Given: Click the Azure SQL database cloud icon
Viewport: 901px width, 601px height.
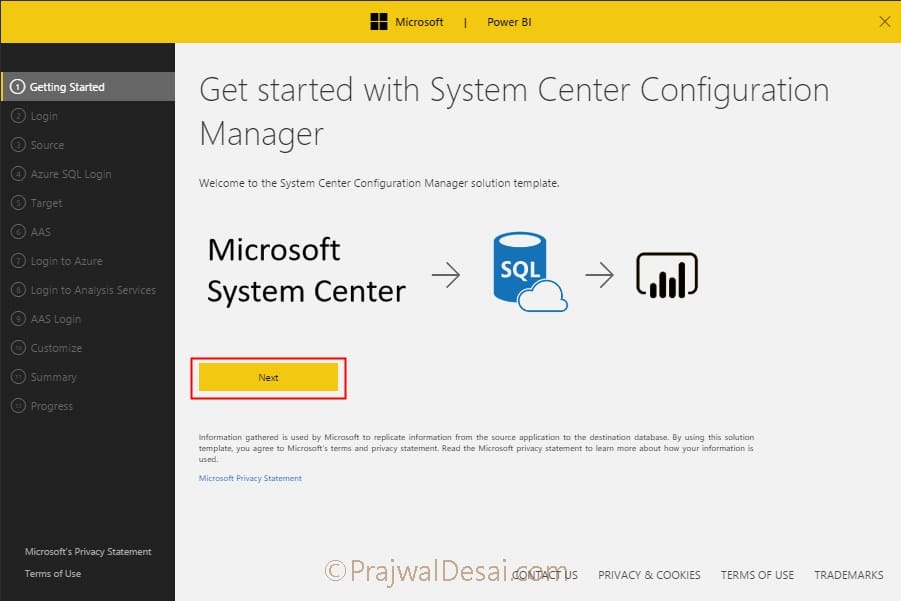Looking at the screenshot, I should pyautogui.click(x=530, y=272).
